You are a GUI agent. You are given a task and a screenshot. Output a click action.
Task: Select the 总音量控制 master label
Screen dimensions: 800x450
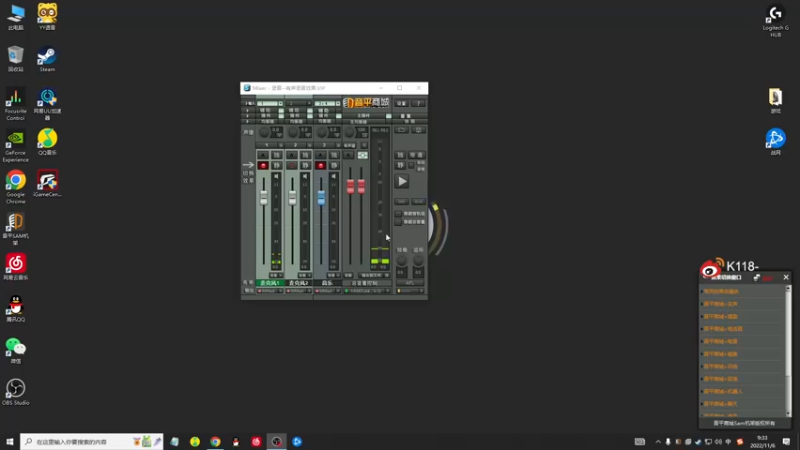(x=367, y=283)
